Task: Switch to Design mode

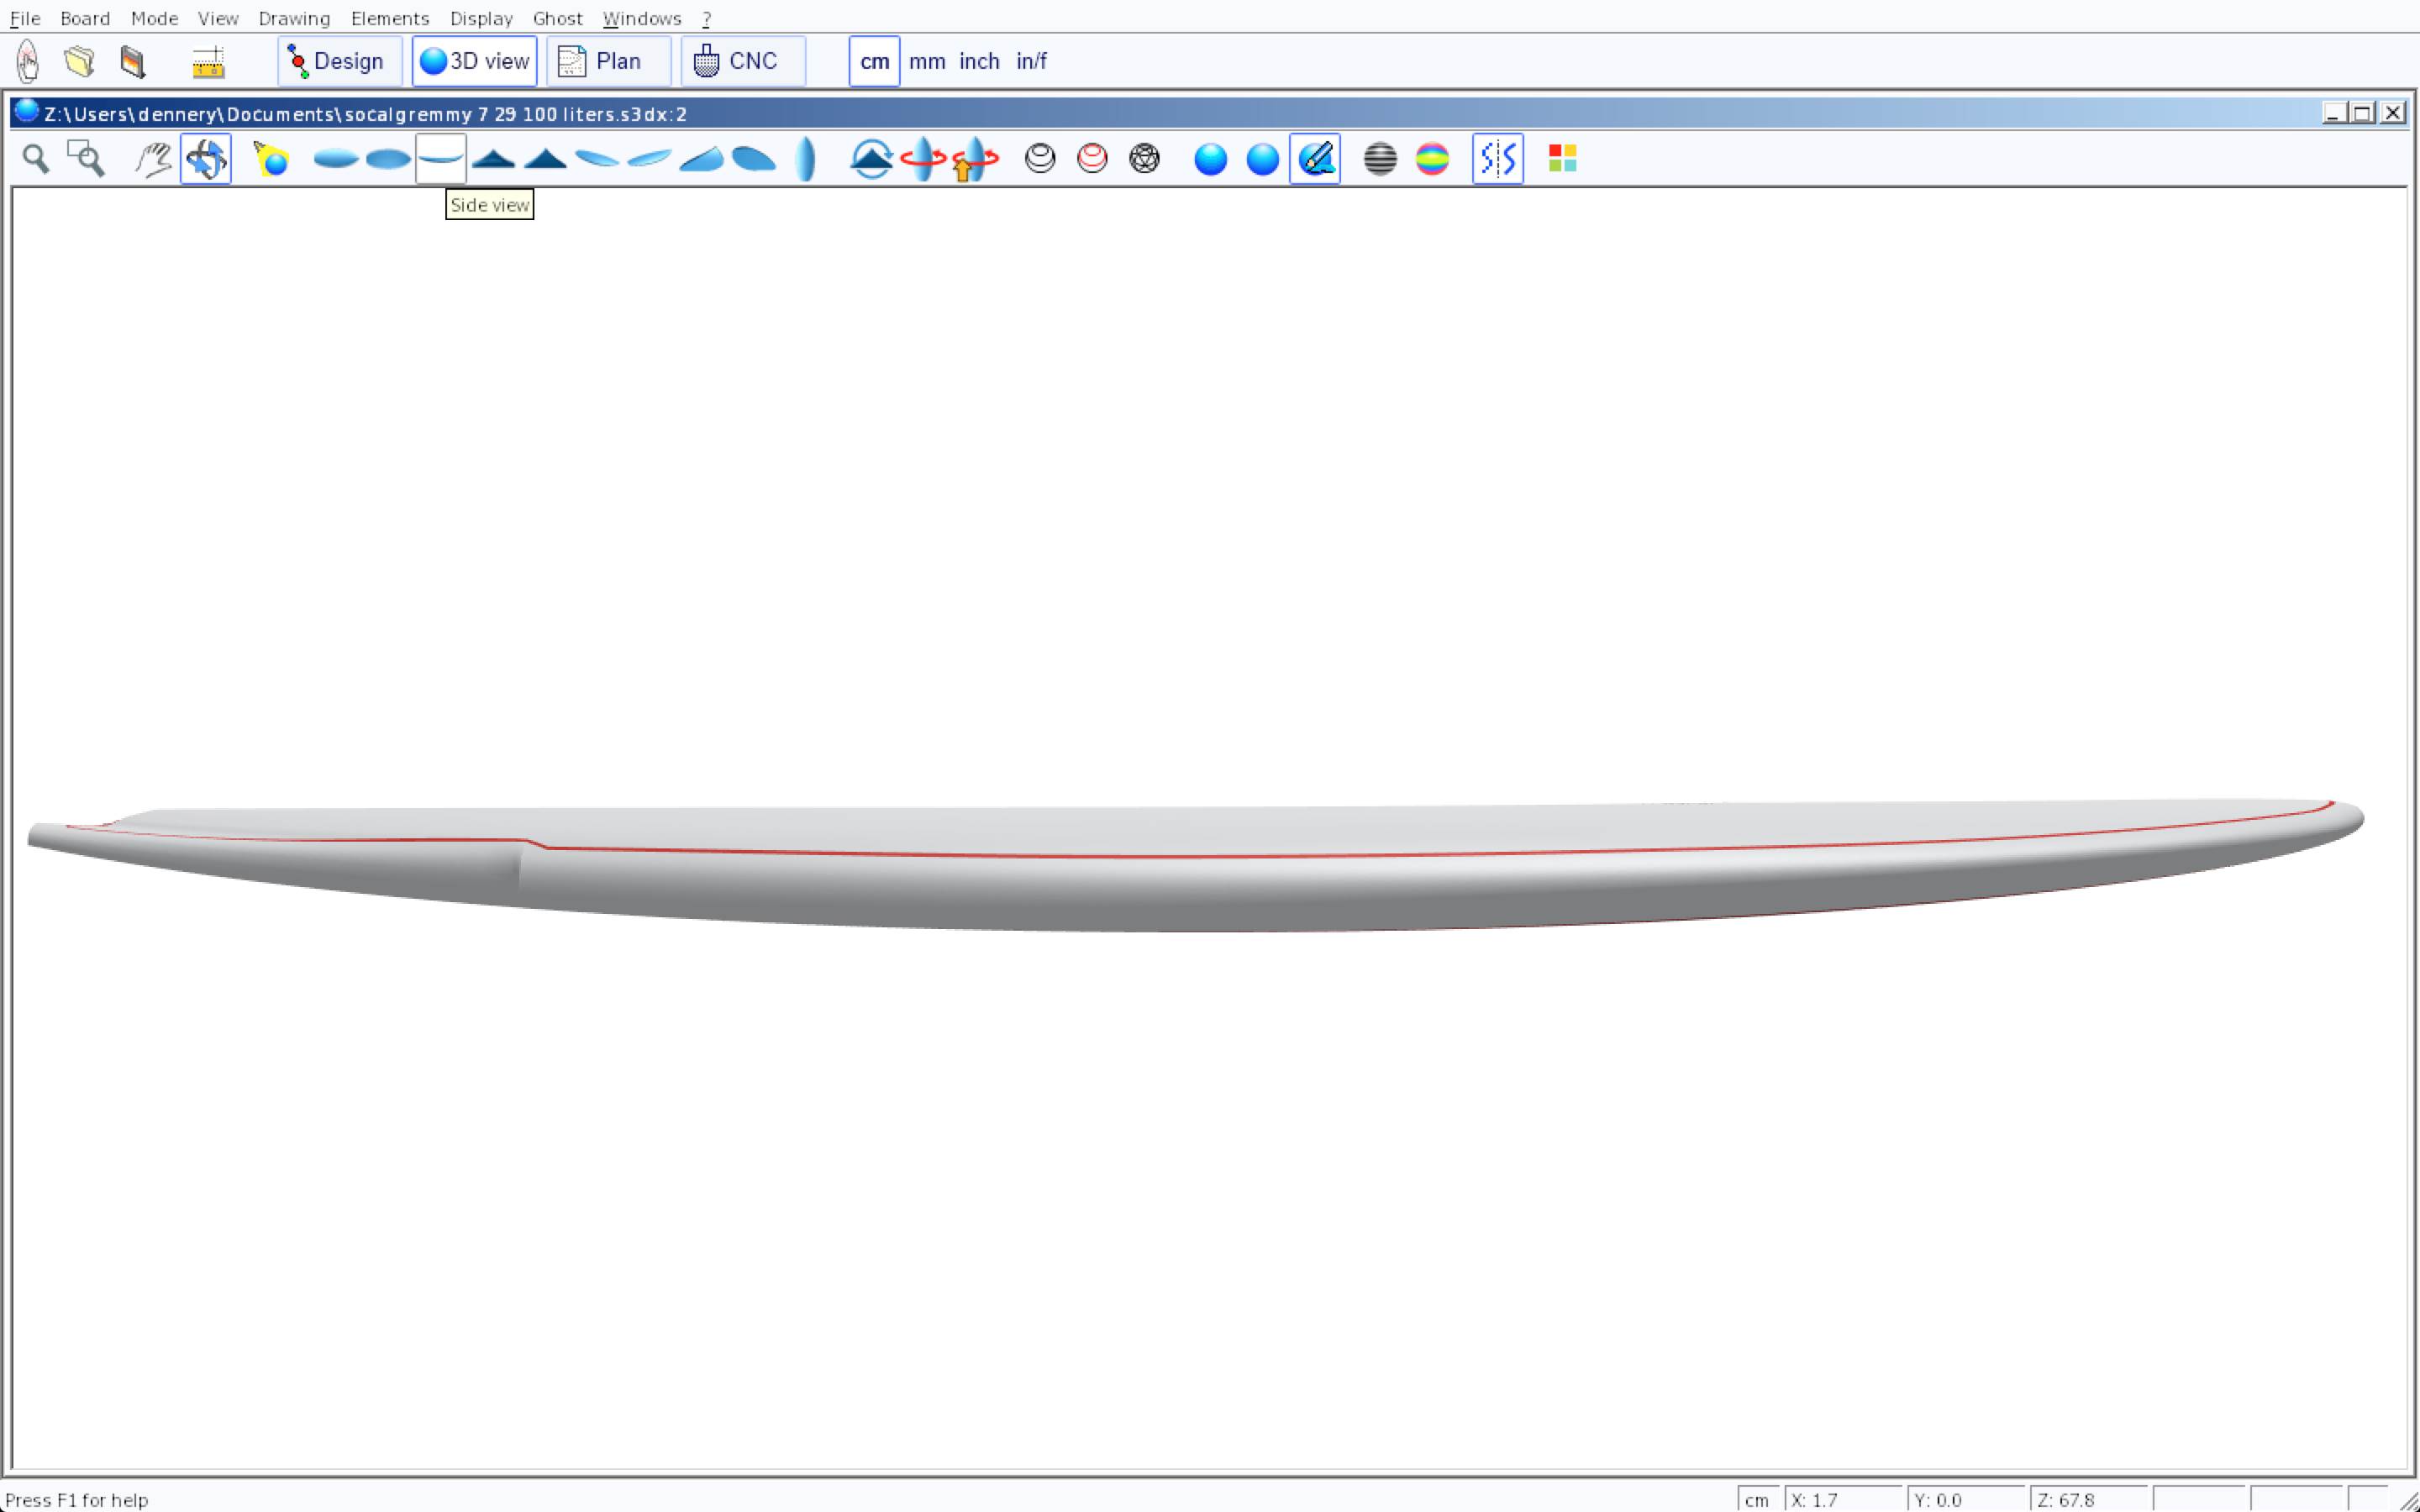Action: [339, 62]
